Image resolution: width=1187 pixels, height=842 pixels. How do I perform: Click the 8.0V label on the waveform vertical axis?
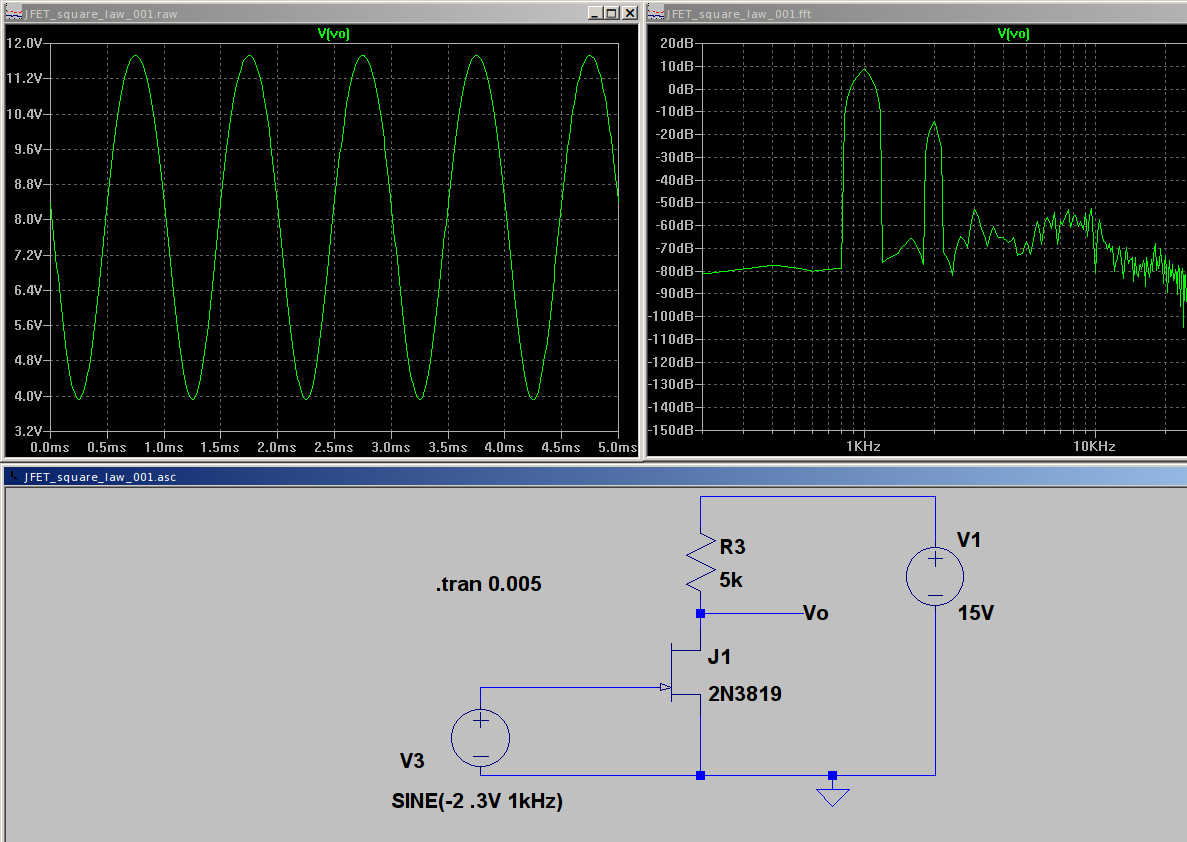tap(28, 220)
